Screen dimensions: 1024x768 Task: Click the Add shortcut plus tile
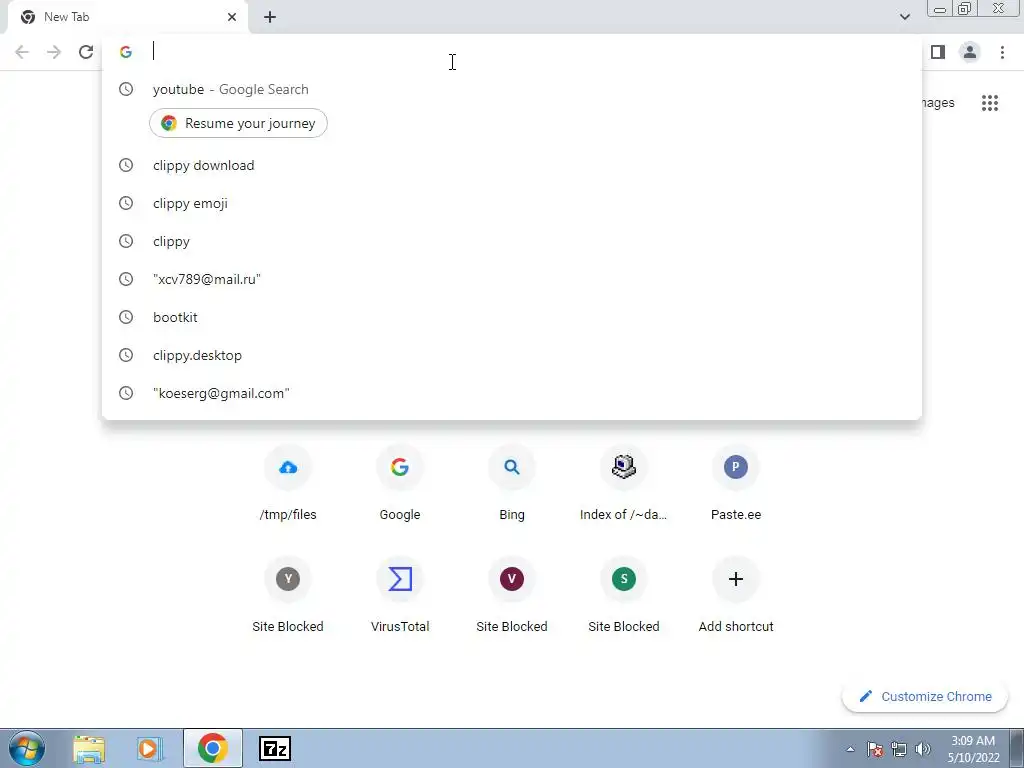tap(736, 595)
